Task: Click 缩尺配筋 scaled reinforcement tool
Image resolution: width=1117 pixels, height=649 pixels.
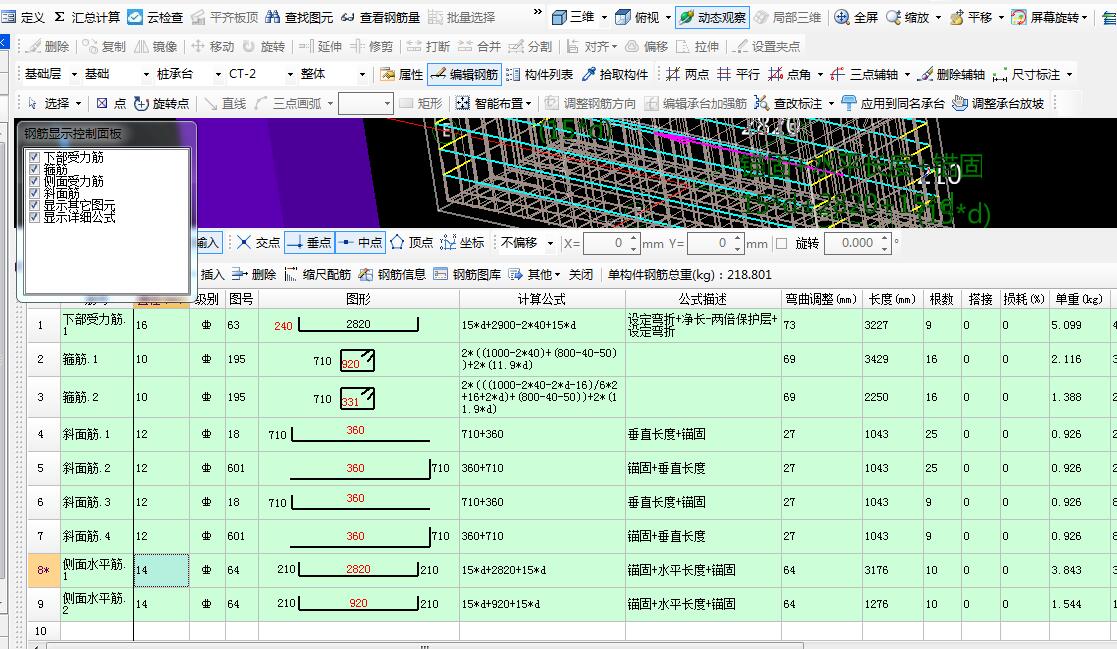Action: click(x=318, y=274)
